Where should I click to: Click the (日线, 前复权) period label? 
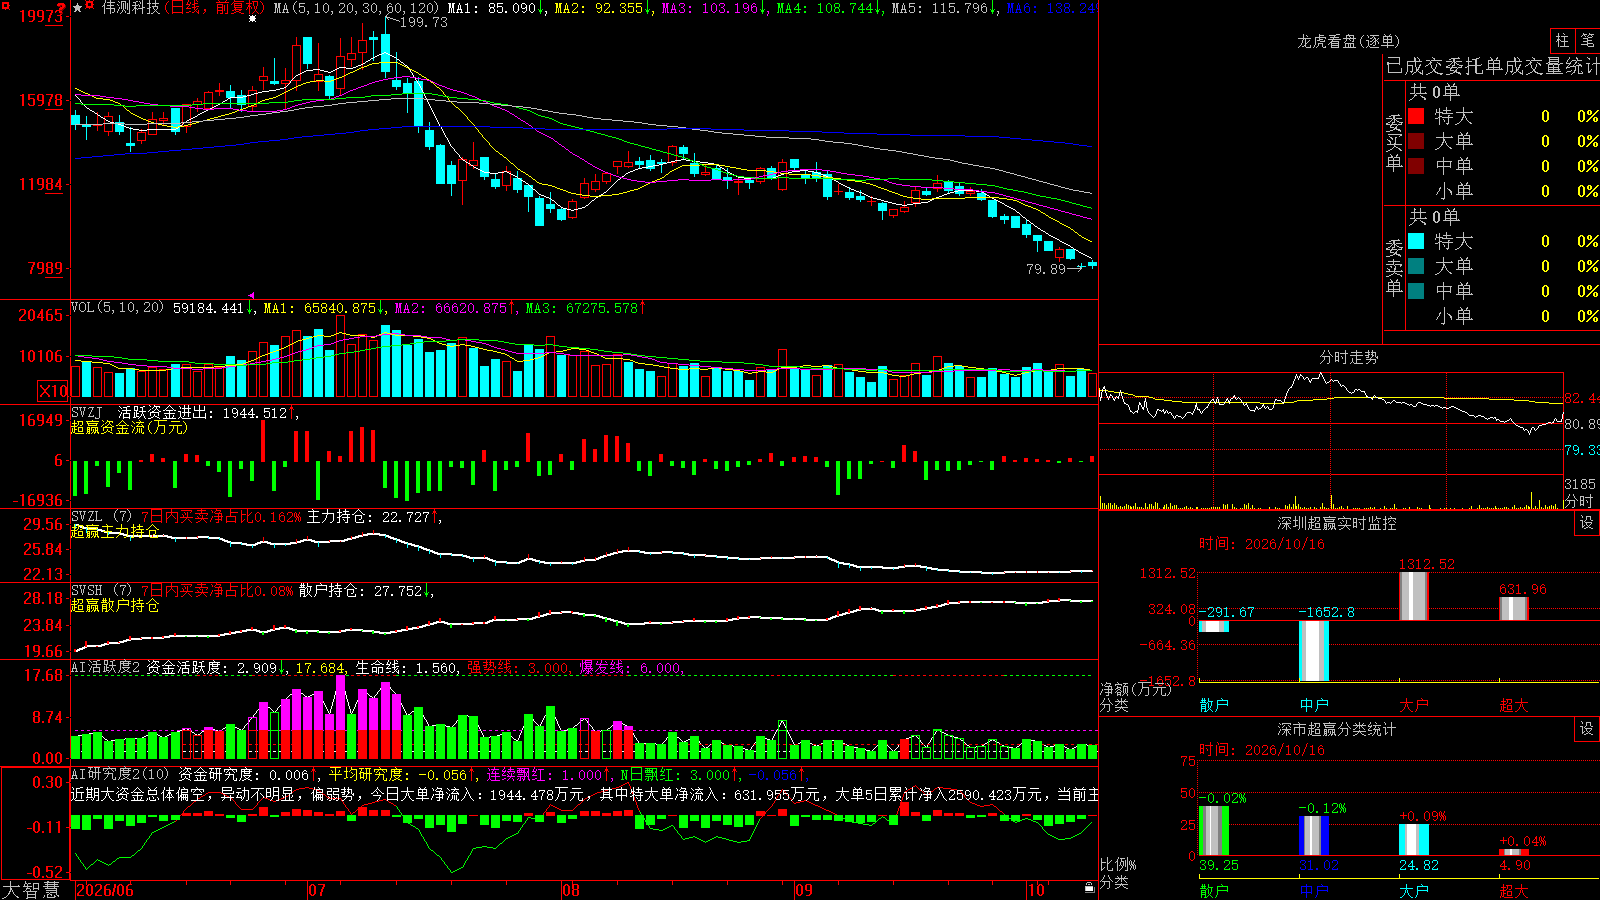coord(215,8)
